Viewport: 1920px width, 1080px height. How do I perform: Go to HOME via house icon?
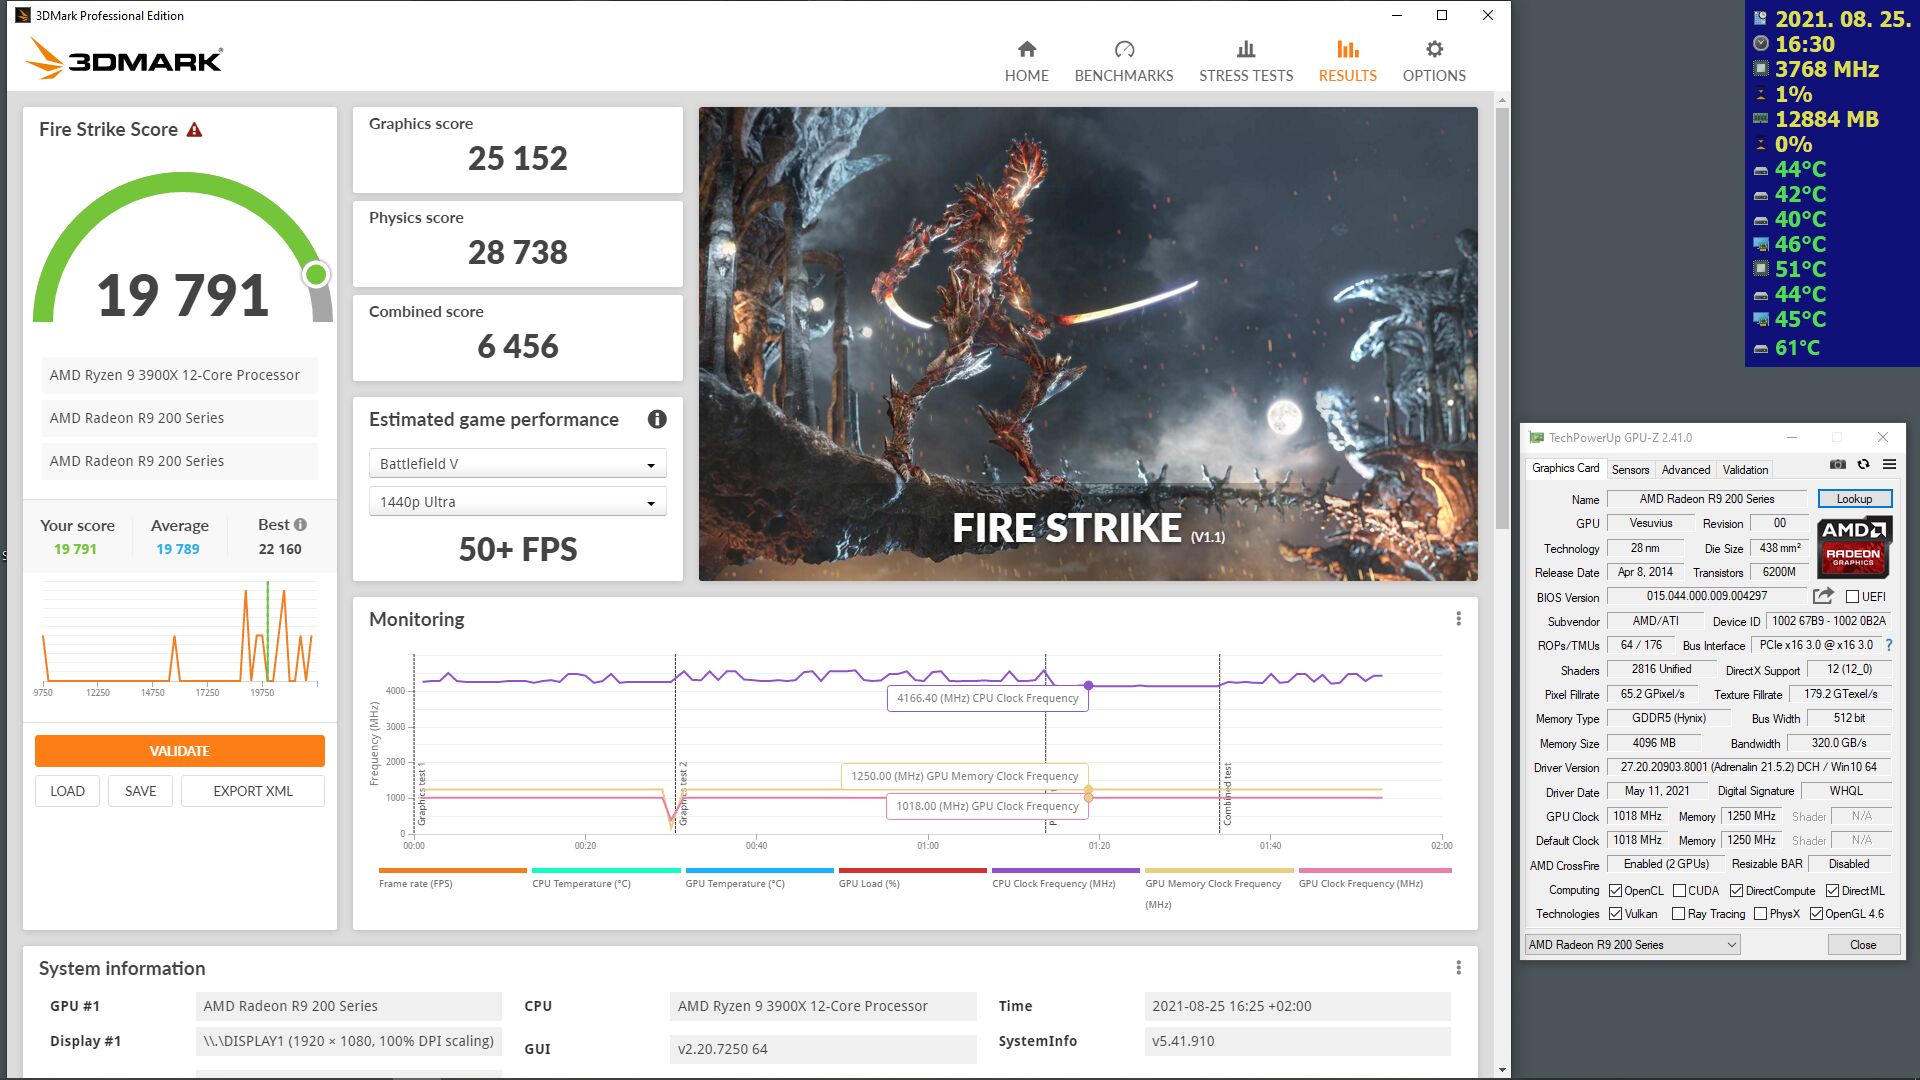tap(1026, 49)
